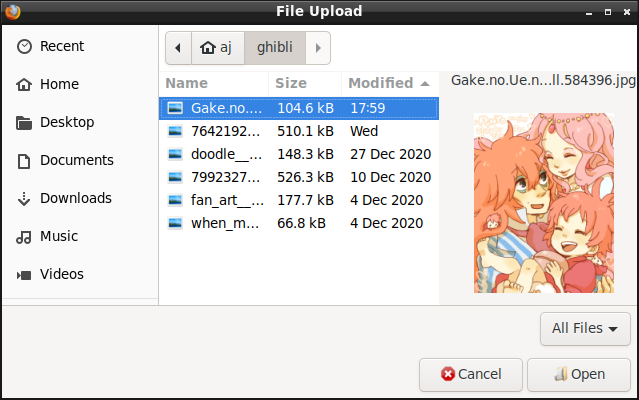Viewport: 639px width, 400px height.
Task: Sort files by the Name column header
Action: click(x=214, y=83)
